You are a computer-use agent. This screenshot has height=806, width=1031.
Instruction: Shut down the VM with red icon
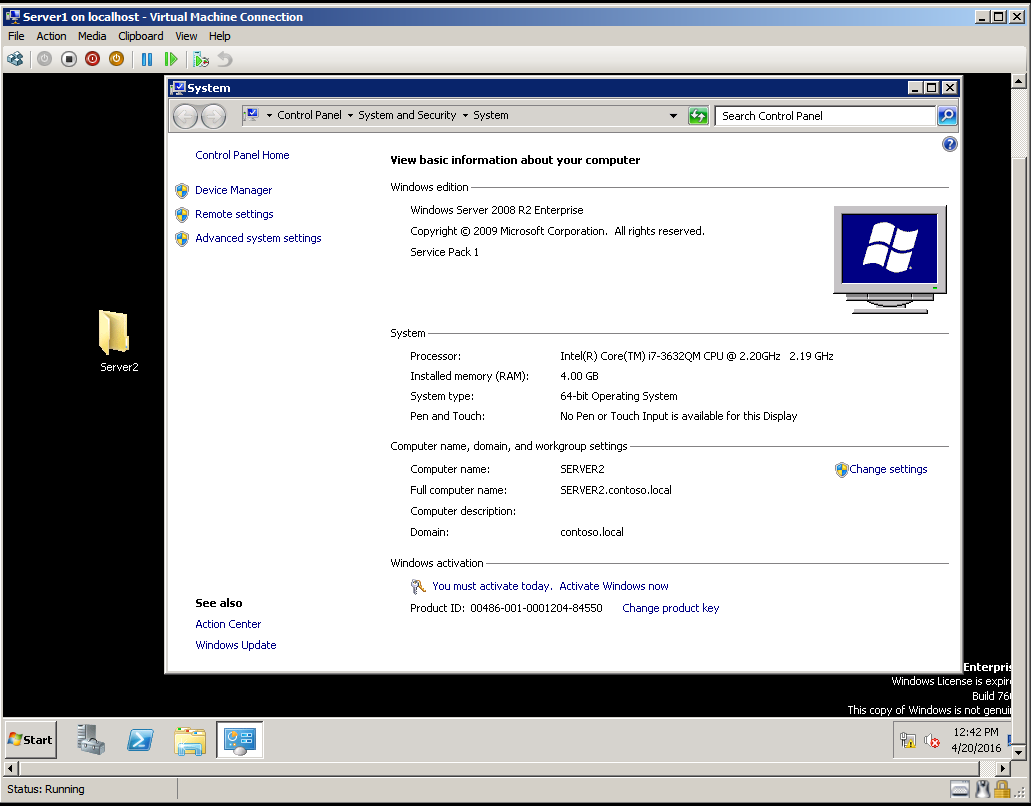pos(92,59)
